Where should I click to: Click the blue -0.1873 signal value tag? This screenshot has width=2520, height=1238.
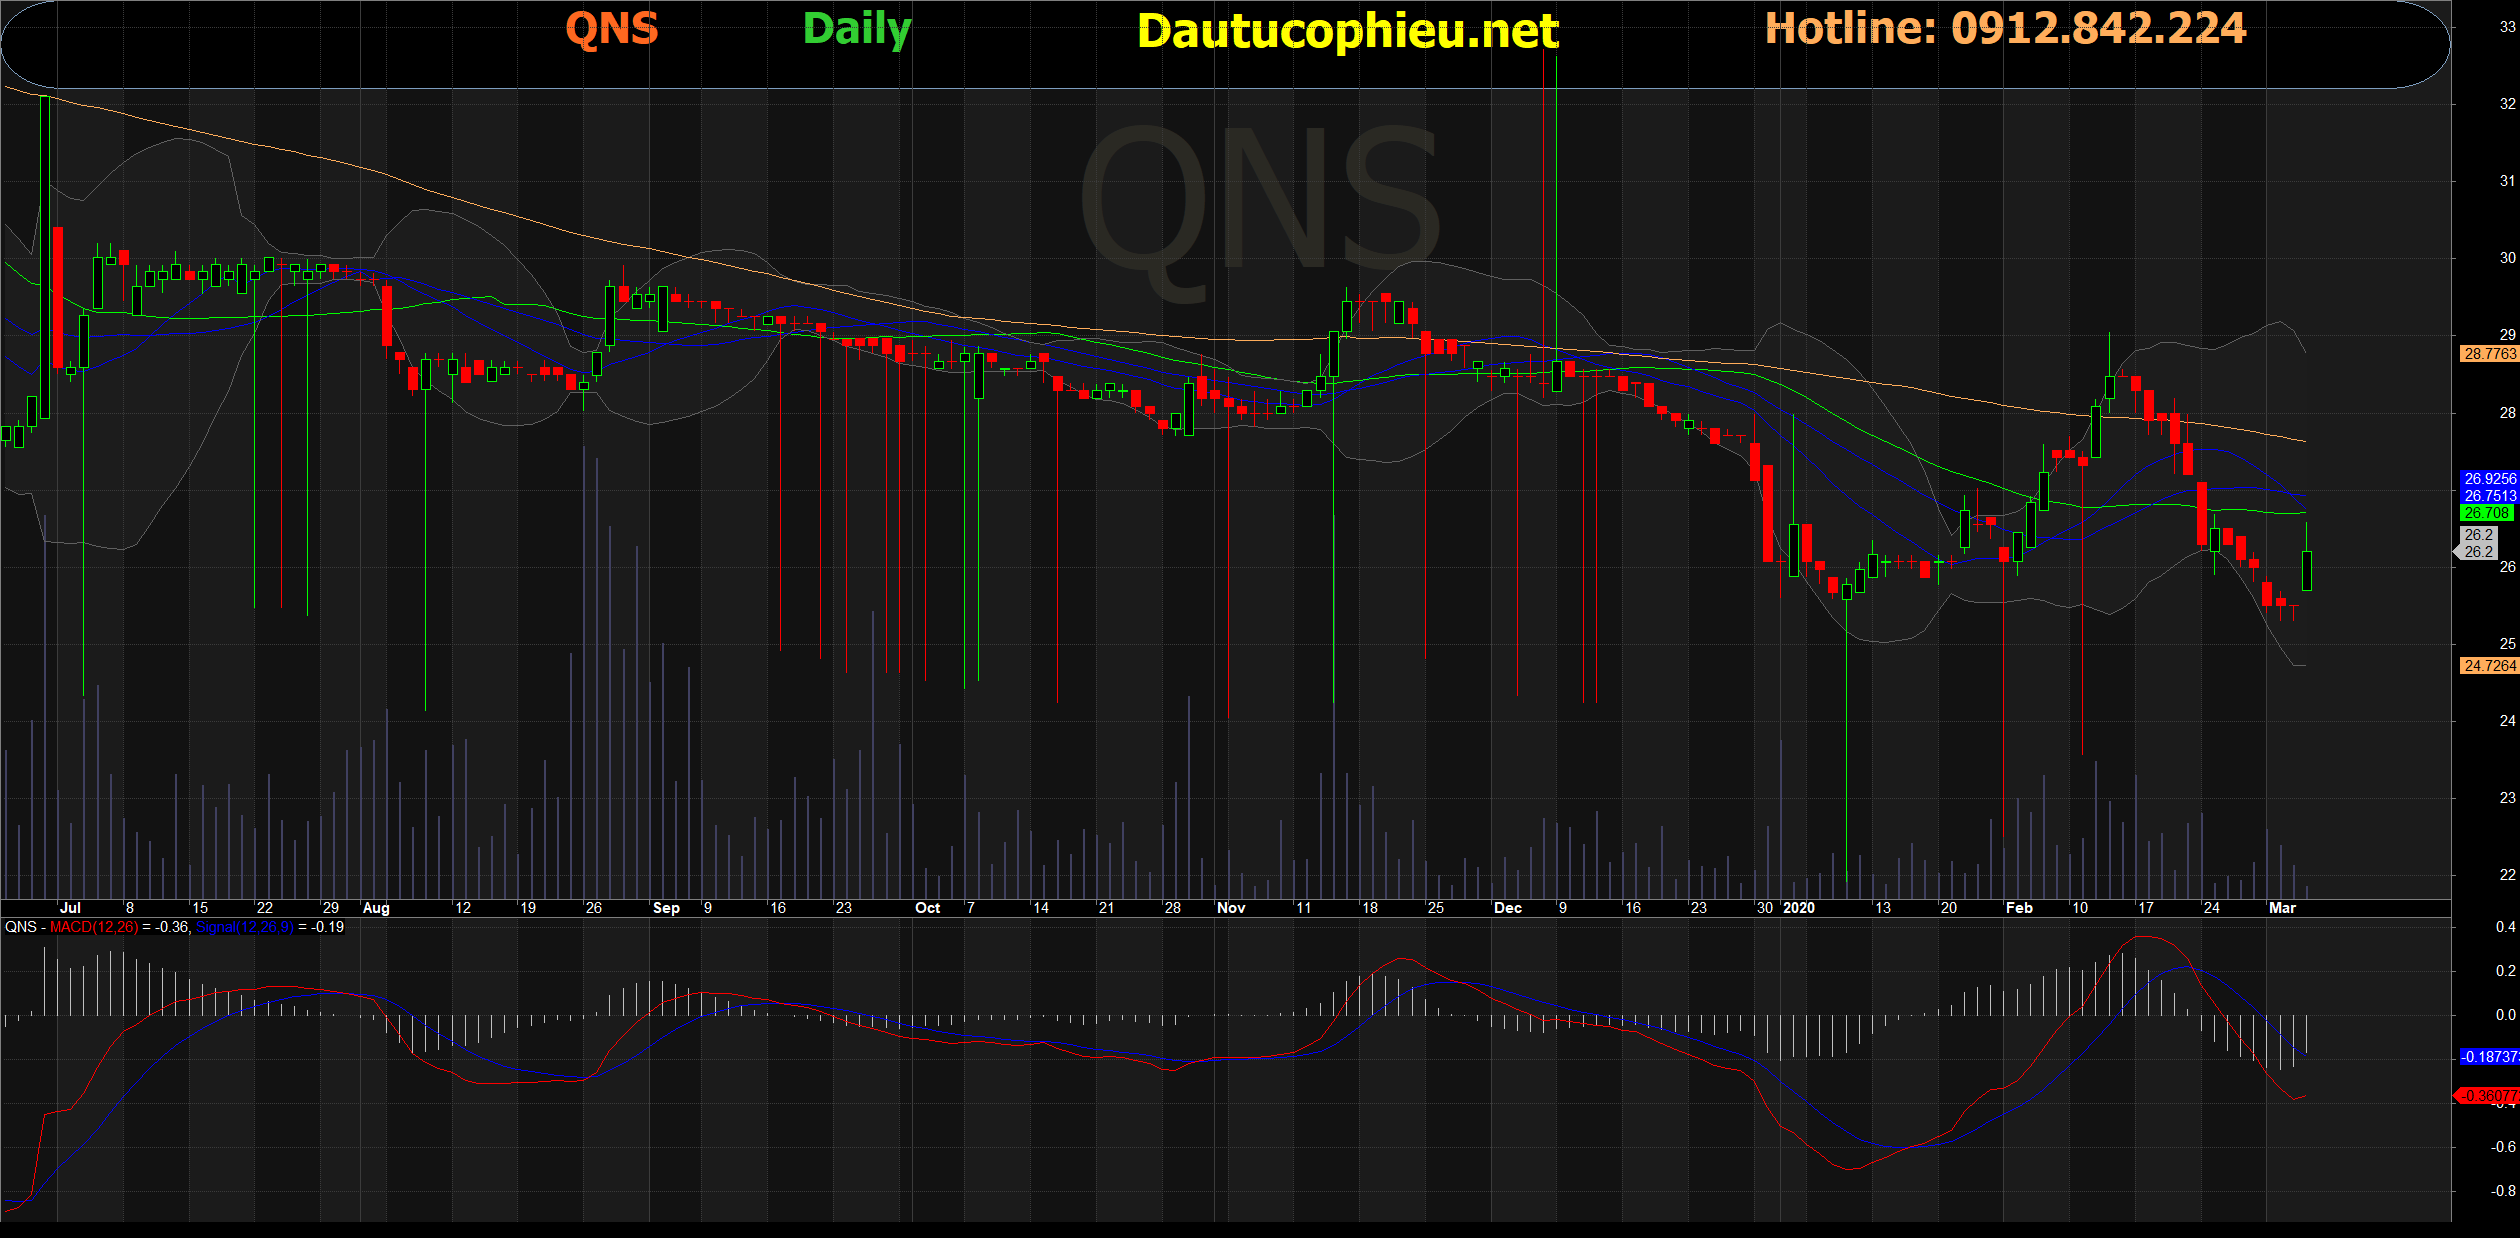pos(2489,1056)
